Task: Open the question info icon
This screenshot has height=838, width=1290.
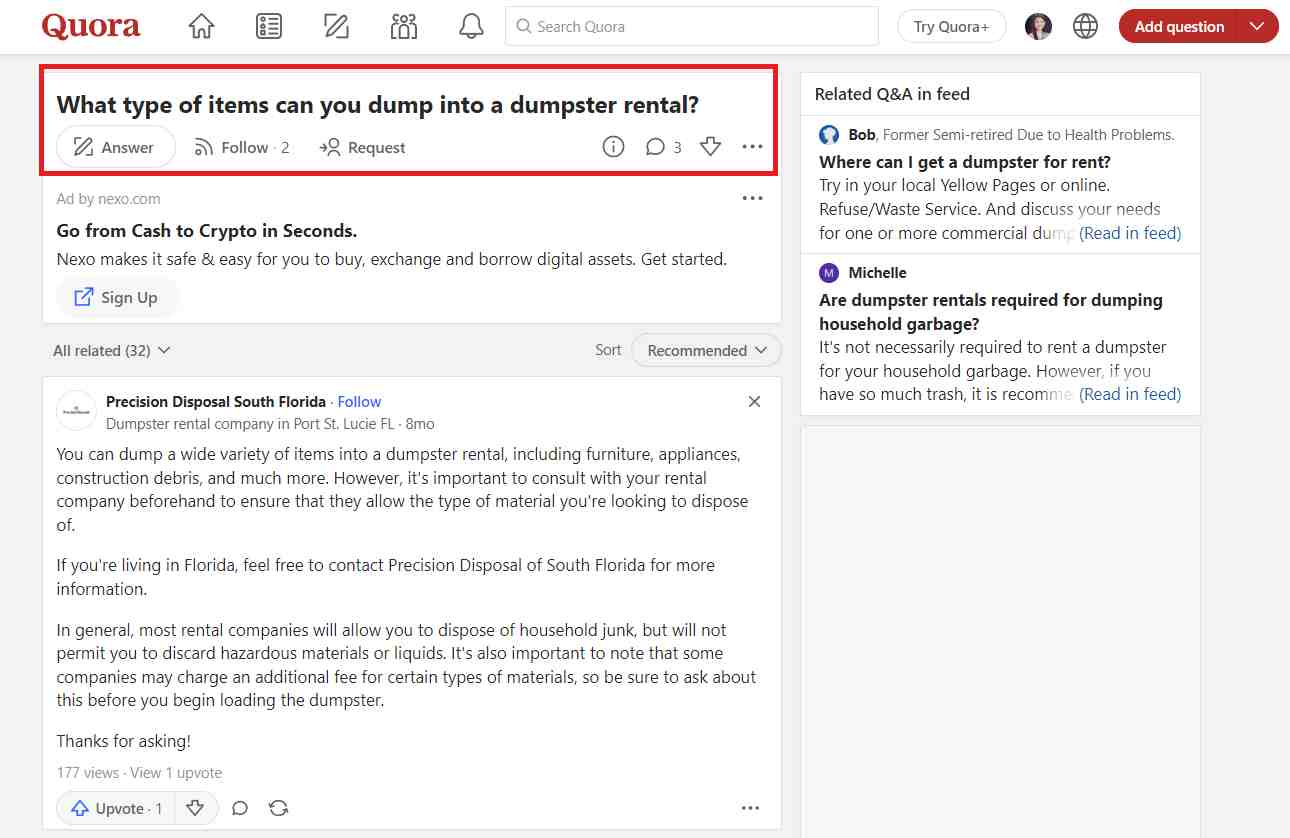Action: pyautogui.click(x=613, y=147)
